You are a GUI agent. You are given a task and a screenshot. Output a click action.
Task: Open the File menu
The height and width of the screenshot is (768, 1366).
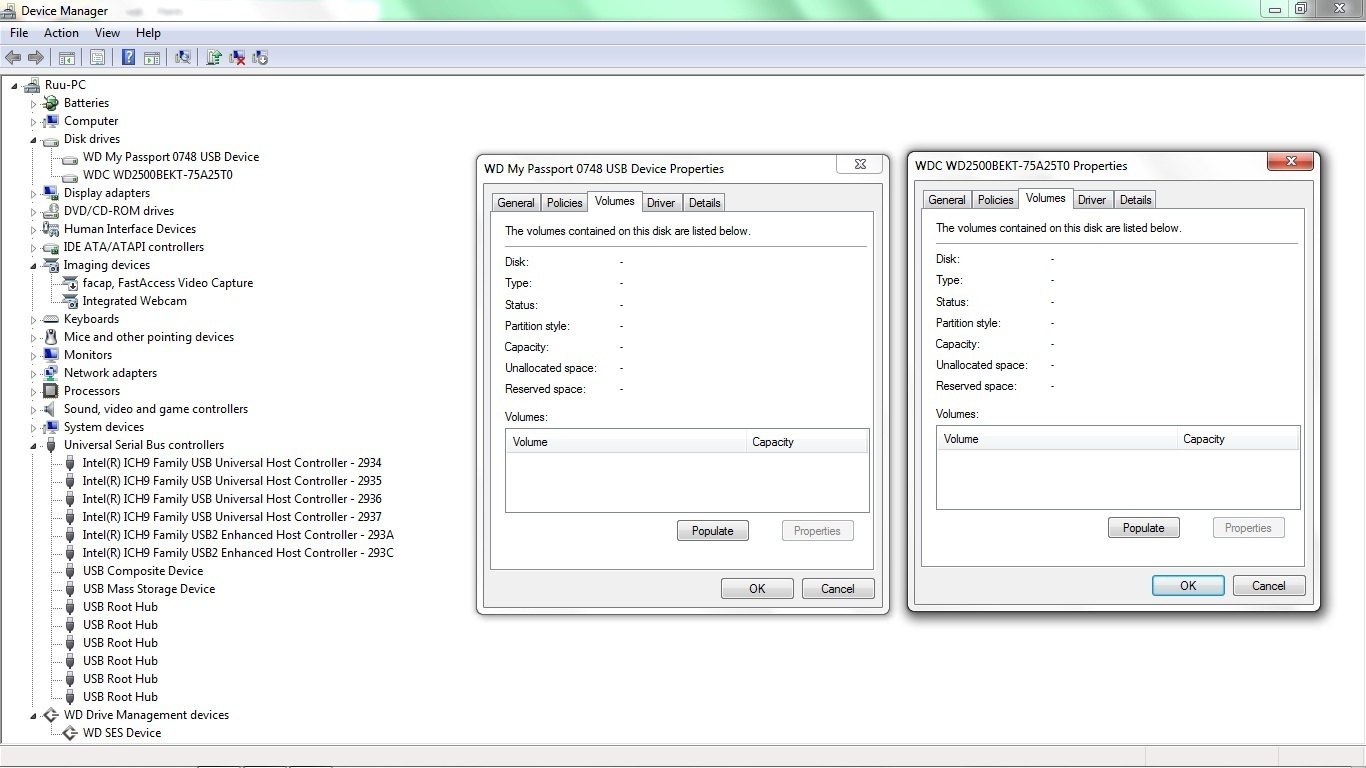pyautogui.click(x=19, y=33)
